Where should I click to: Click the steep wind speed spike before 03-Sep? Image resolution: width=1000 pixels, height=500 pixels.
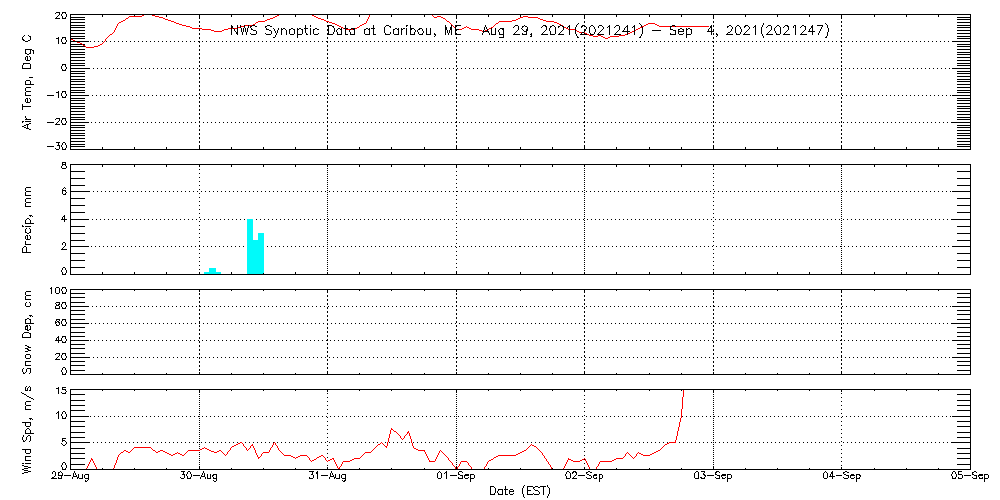tap(680, 410)
